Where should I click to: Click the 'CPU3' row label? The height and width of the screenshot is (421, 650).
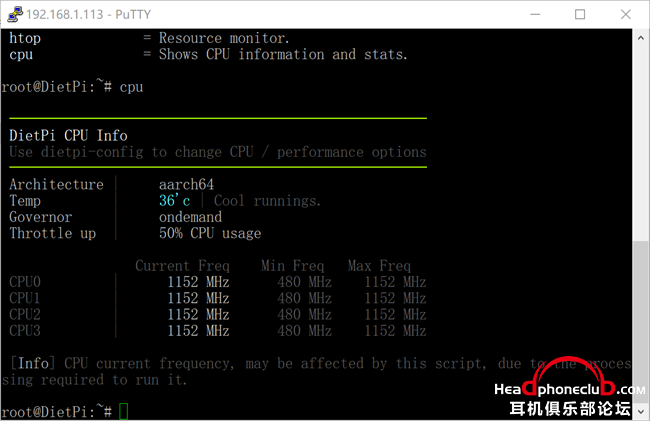click(x=25, y=331)
